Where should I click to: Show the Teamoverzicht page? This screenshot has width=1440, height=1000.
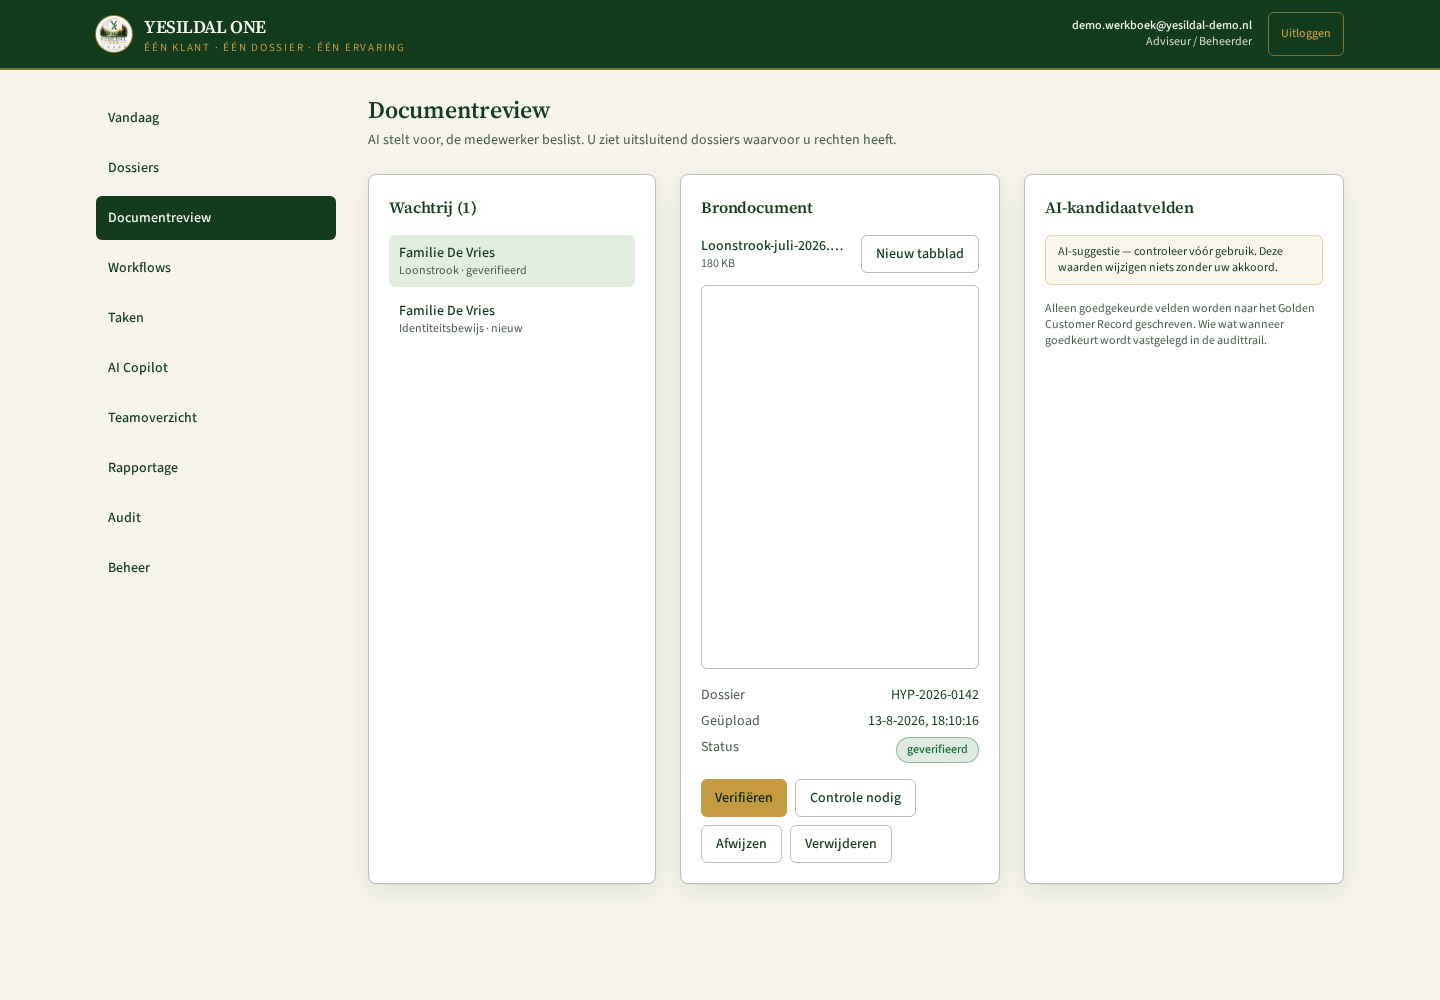216,418
